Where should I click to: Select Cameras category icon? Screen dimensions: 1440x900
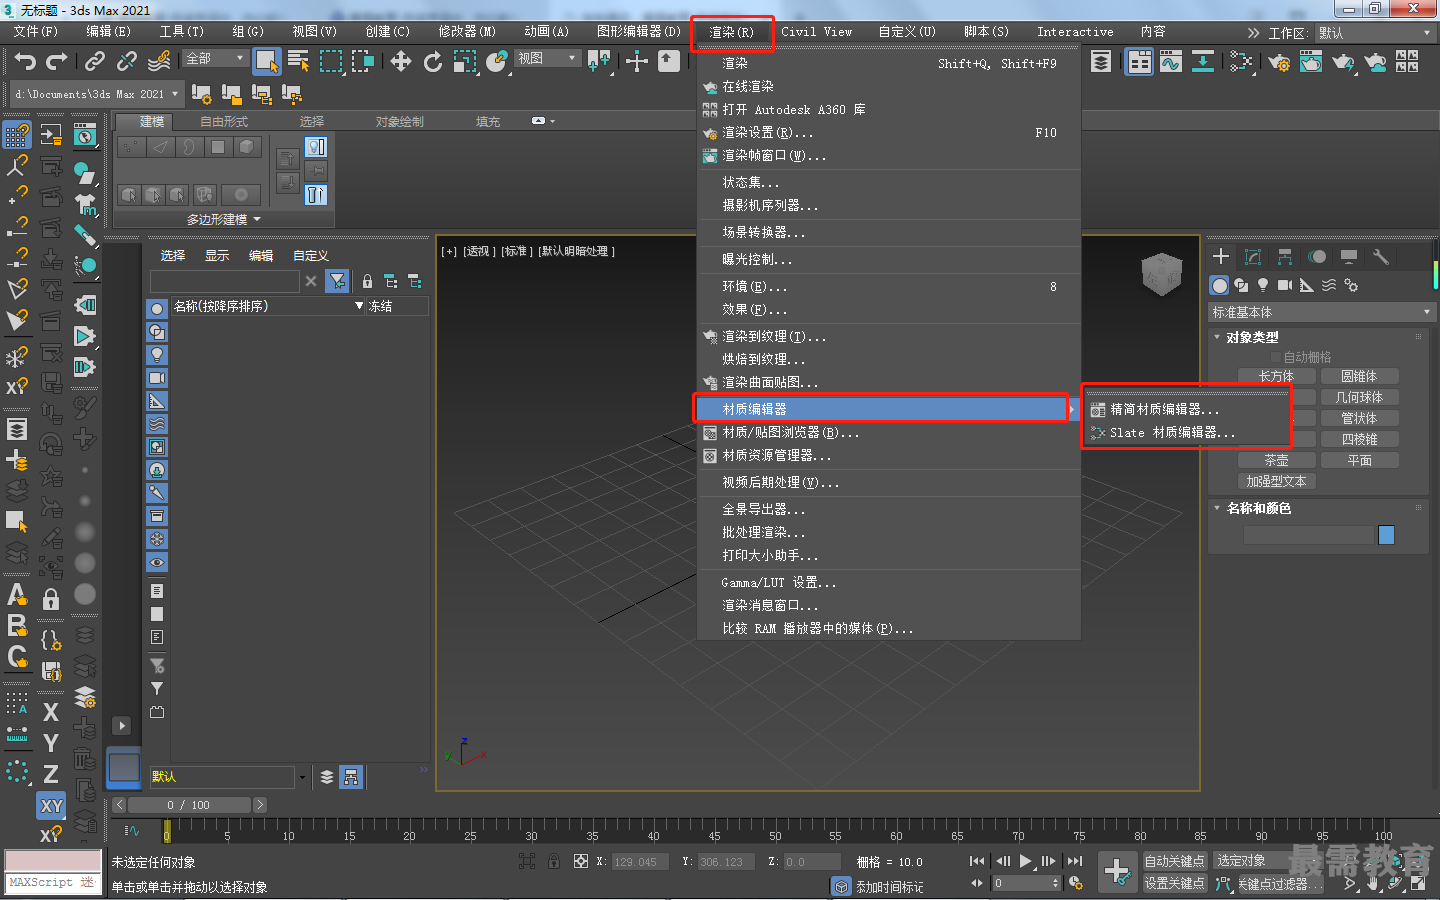(1285, 285)
